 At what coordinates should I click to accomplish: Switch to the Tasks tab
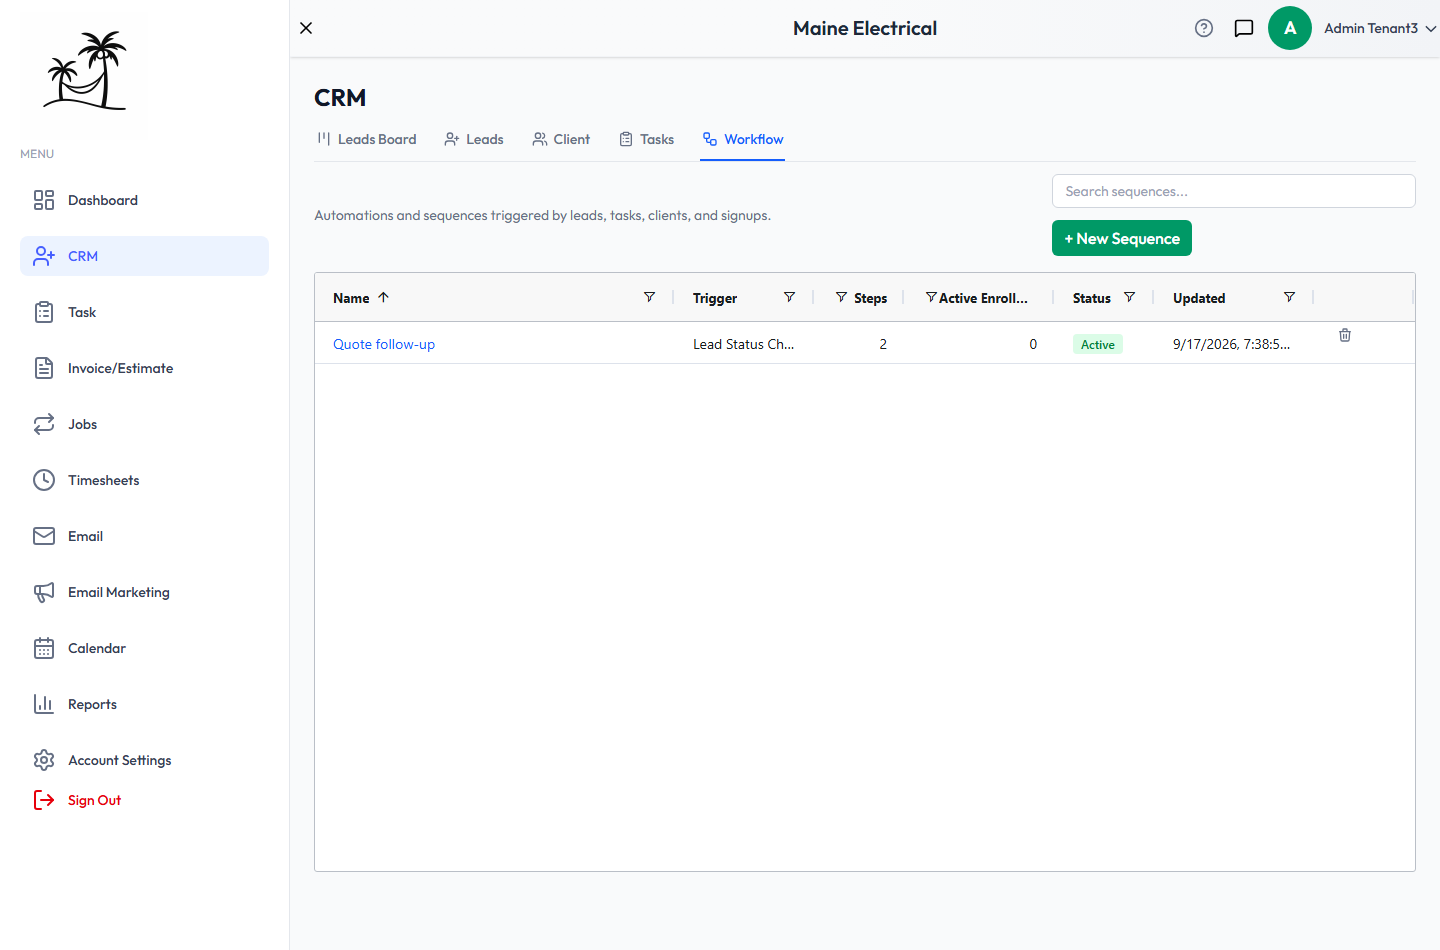pos(646,139)
